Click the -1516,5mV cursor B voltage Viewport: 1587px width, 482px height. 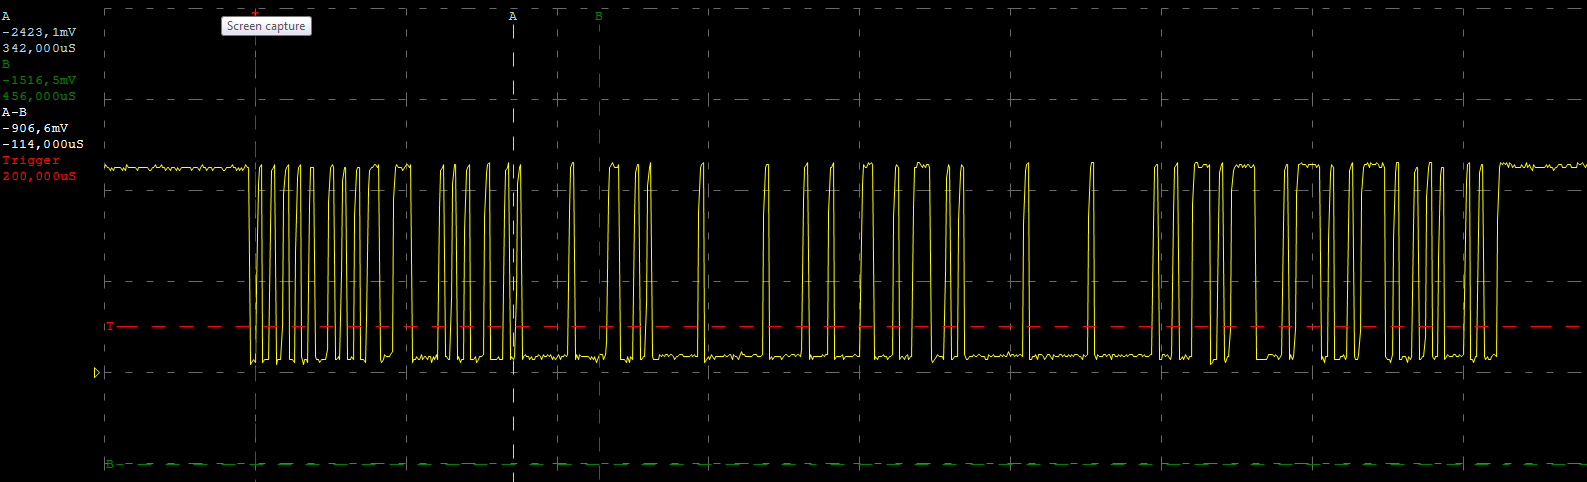point(39,80)
